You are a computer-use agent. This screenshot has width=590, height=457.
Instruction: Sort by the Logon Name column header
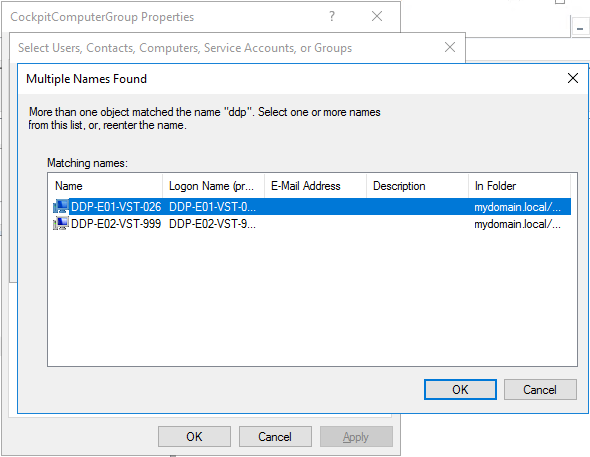[x=213, y=186]
